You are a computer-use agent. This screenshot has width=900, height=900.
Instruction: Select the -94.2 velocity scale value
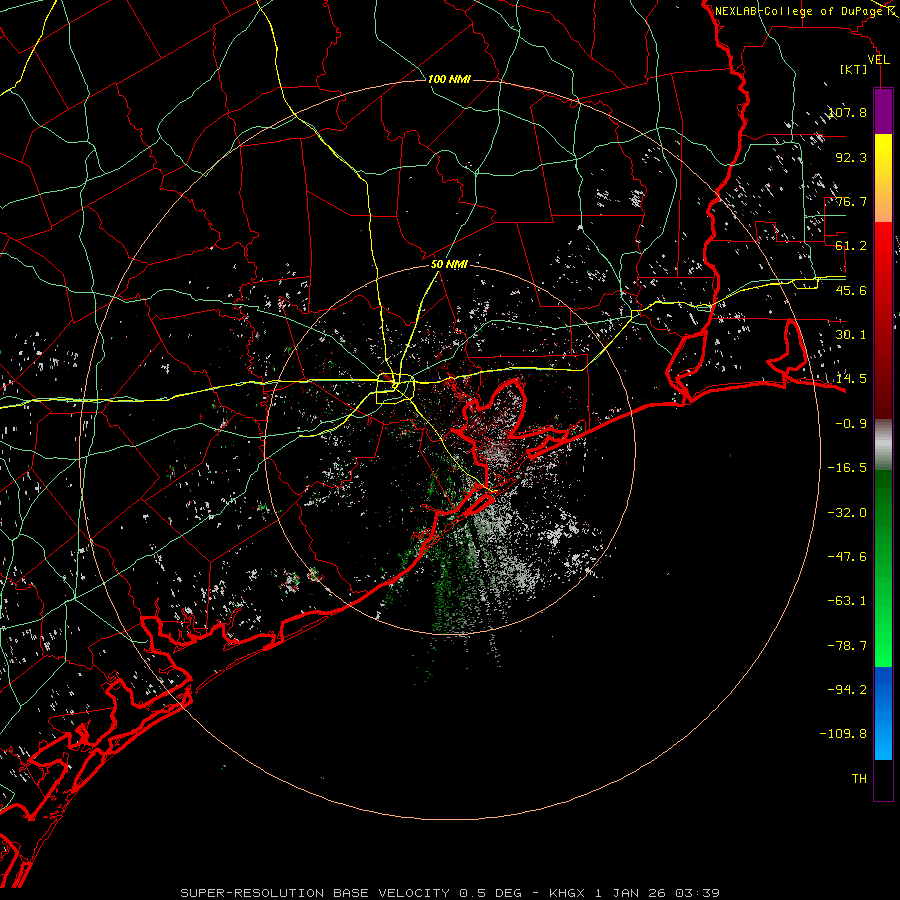click(847, 690)
